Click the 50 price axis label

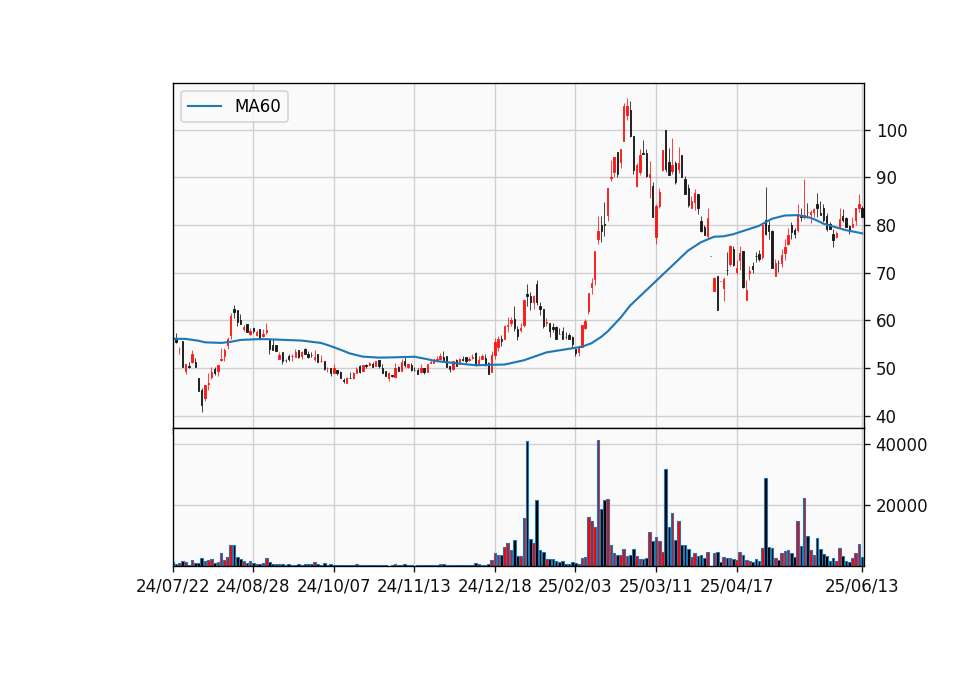tap(887, 369)
